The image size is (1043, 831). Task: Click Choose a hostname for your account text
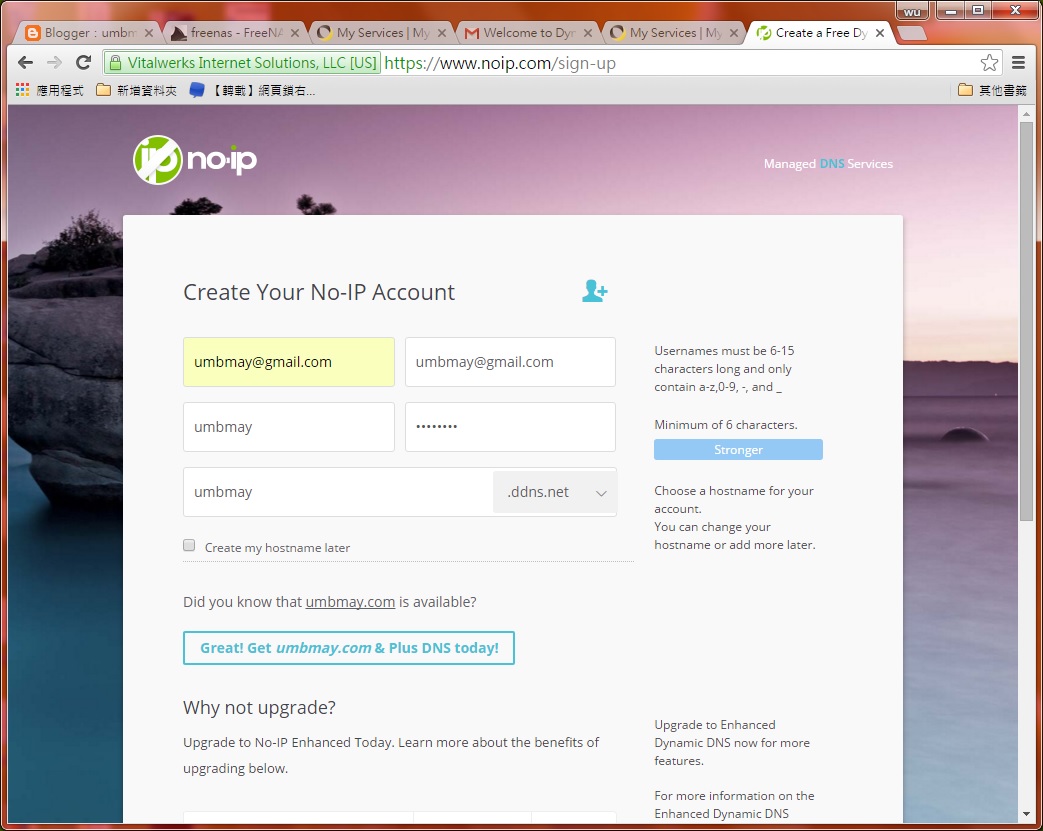[734, 500]
